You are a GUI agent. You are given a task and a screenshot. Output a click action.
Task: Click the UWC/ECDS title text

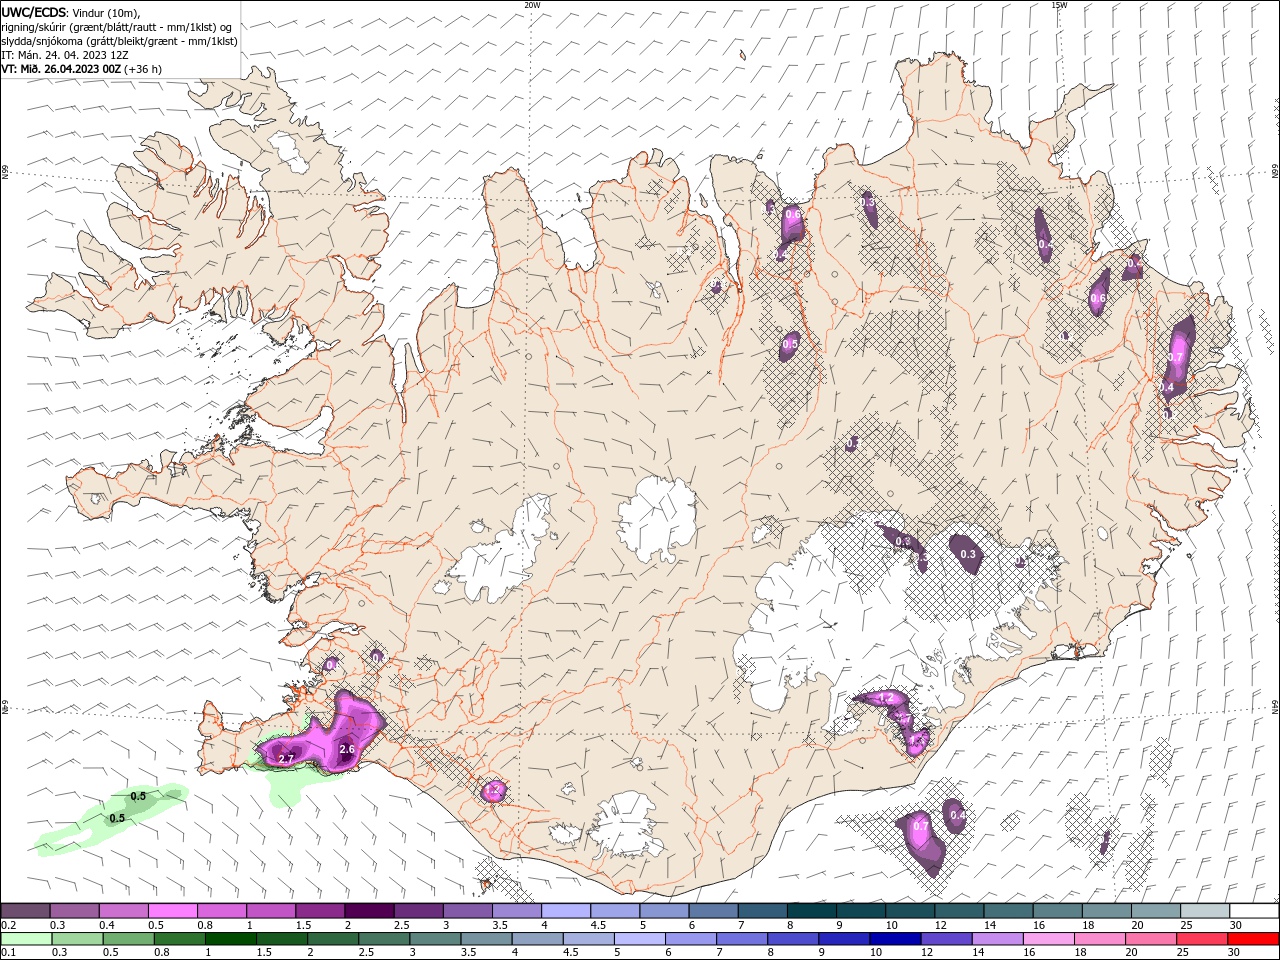click(35, 12)
